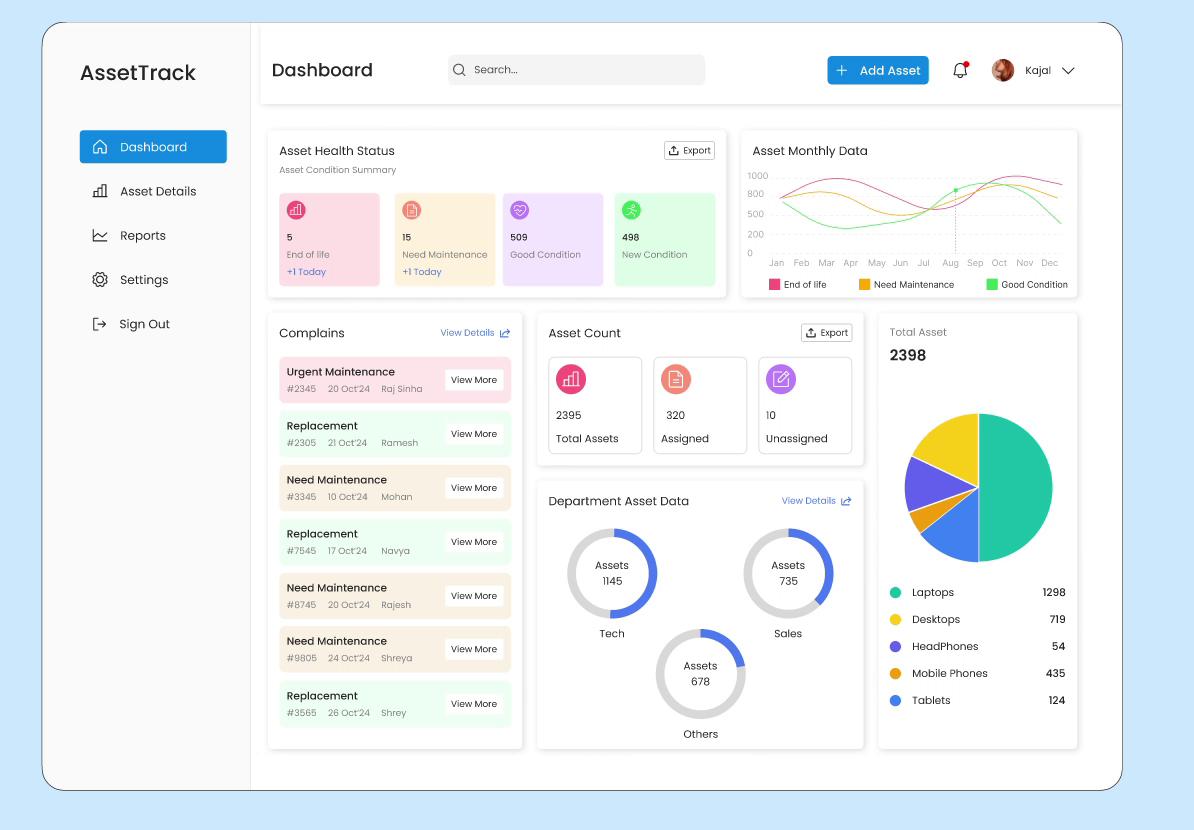Open View Details in Complains panel
The width and height of the screenshot is (1194, 830).
pyautogui.click(x=475, y=333)
